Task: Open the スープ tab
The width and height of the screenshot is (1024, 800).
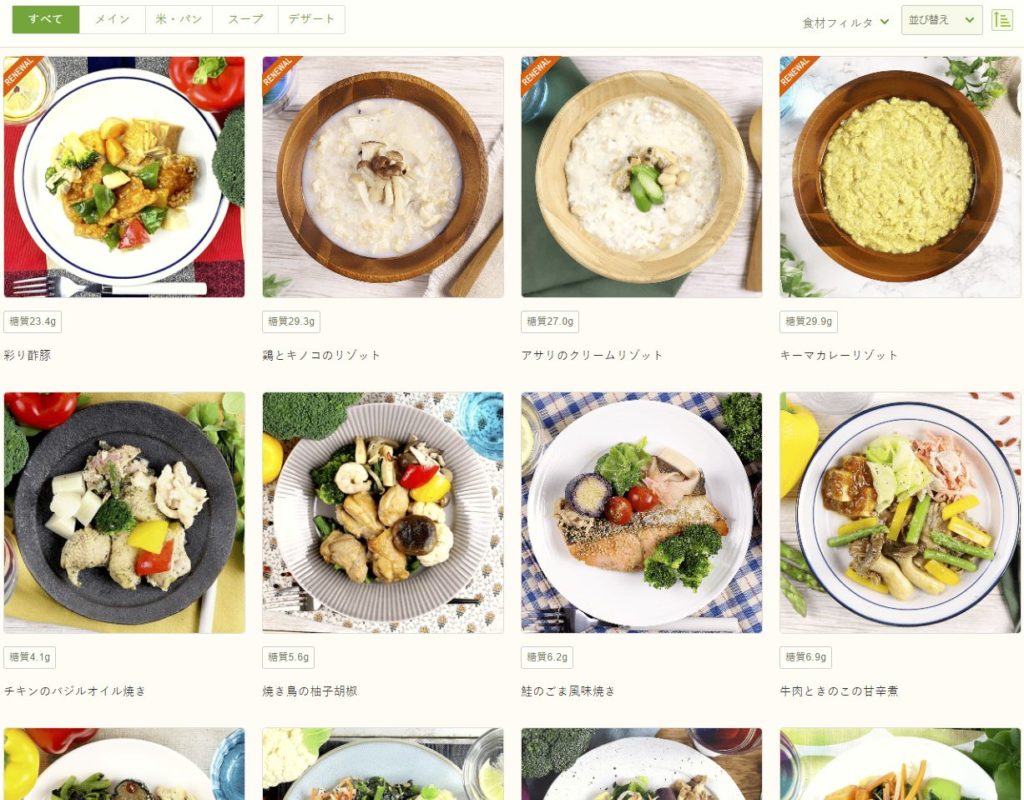Action: [246, 19]
